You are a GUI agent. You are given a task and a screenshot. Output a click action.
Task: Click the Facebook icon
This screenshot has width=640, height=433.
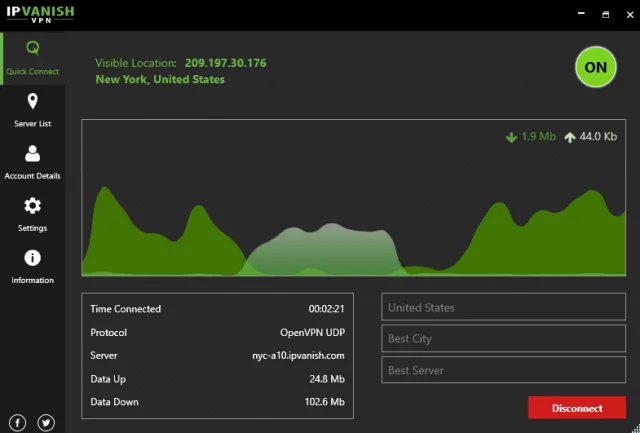[x=18, y=423]
